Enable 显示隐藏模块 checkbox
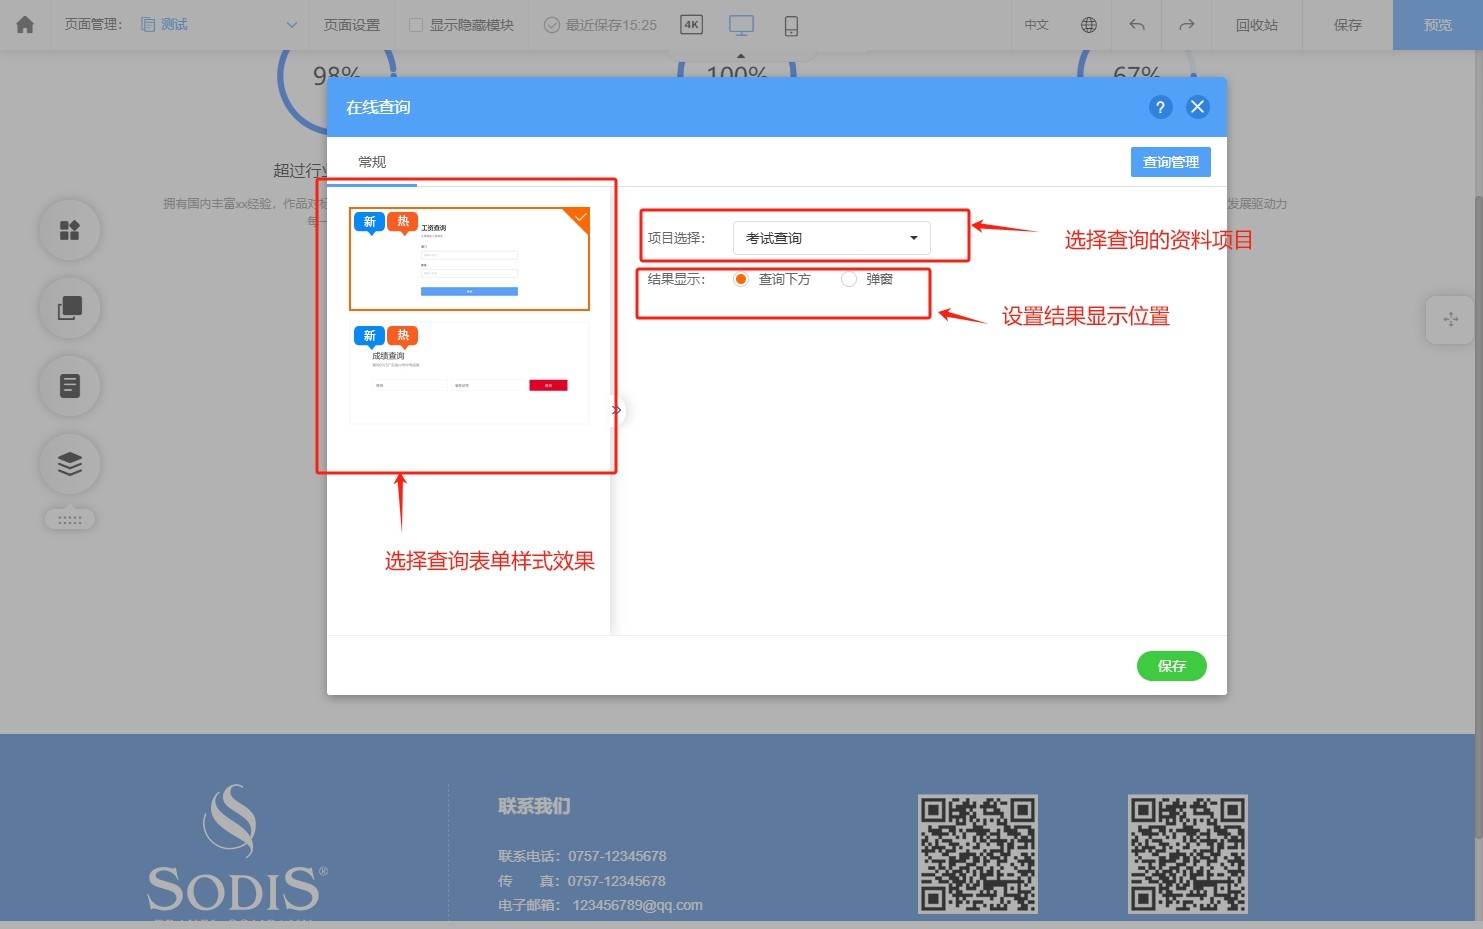Screen dimensions: 1483x929 point(416,25)
